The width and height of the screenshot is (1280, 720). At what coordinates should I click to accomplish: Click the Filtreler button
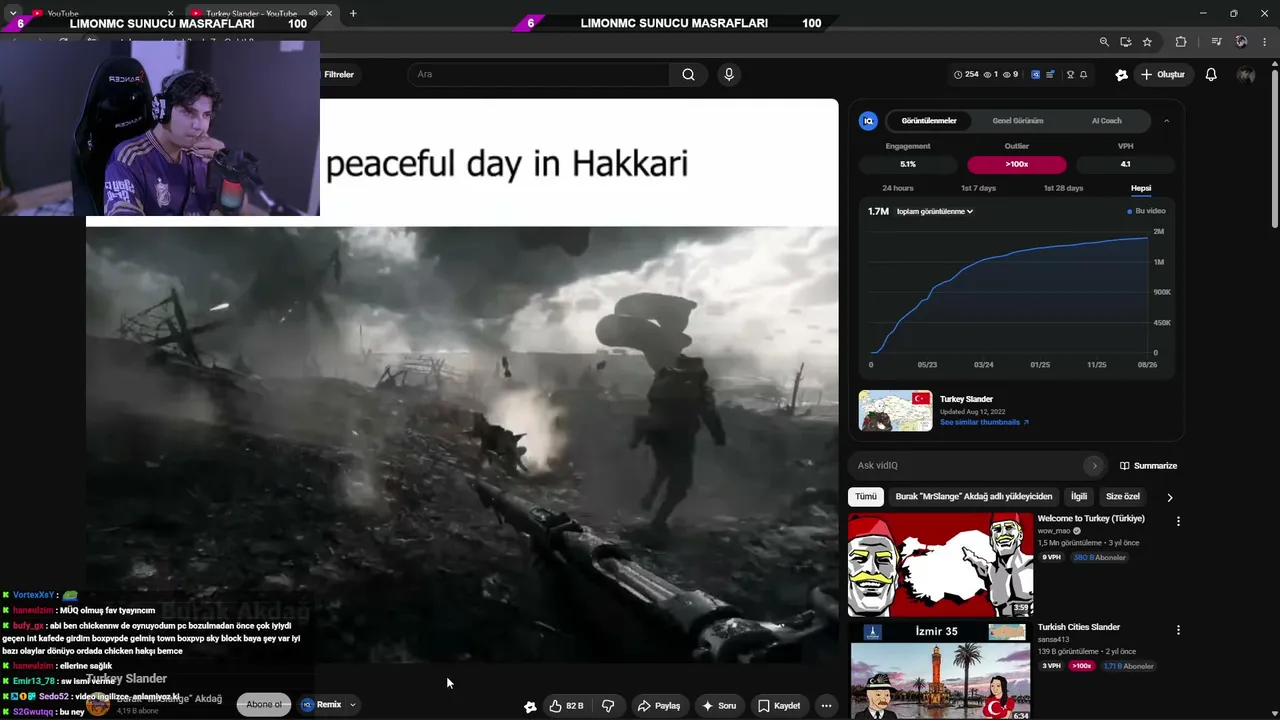tap(338, 74)
